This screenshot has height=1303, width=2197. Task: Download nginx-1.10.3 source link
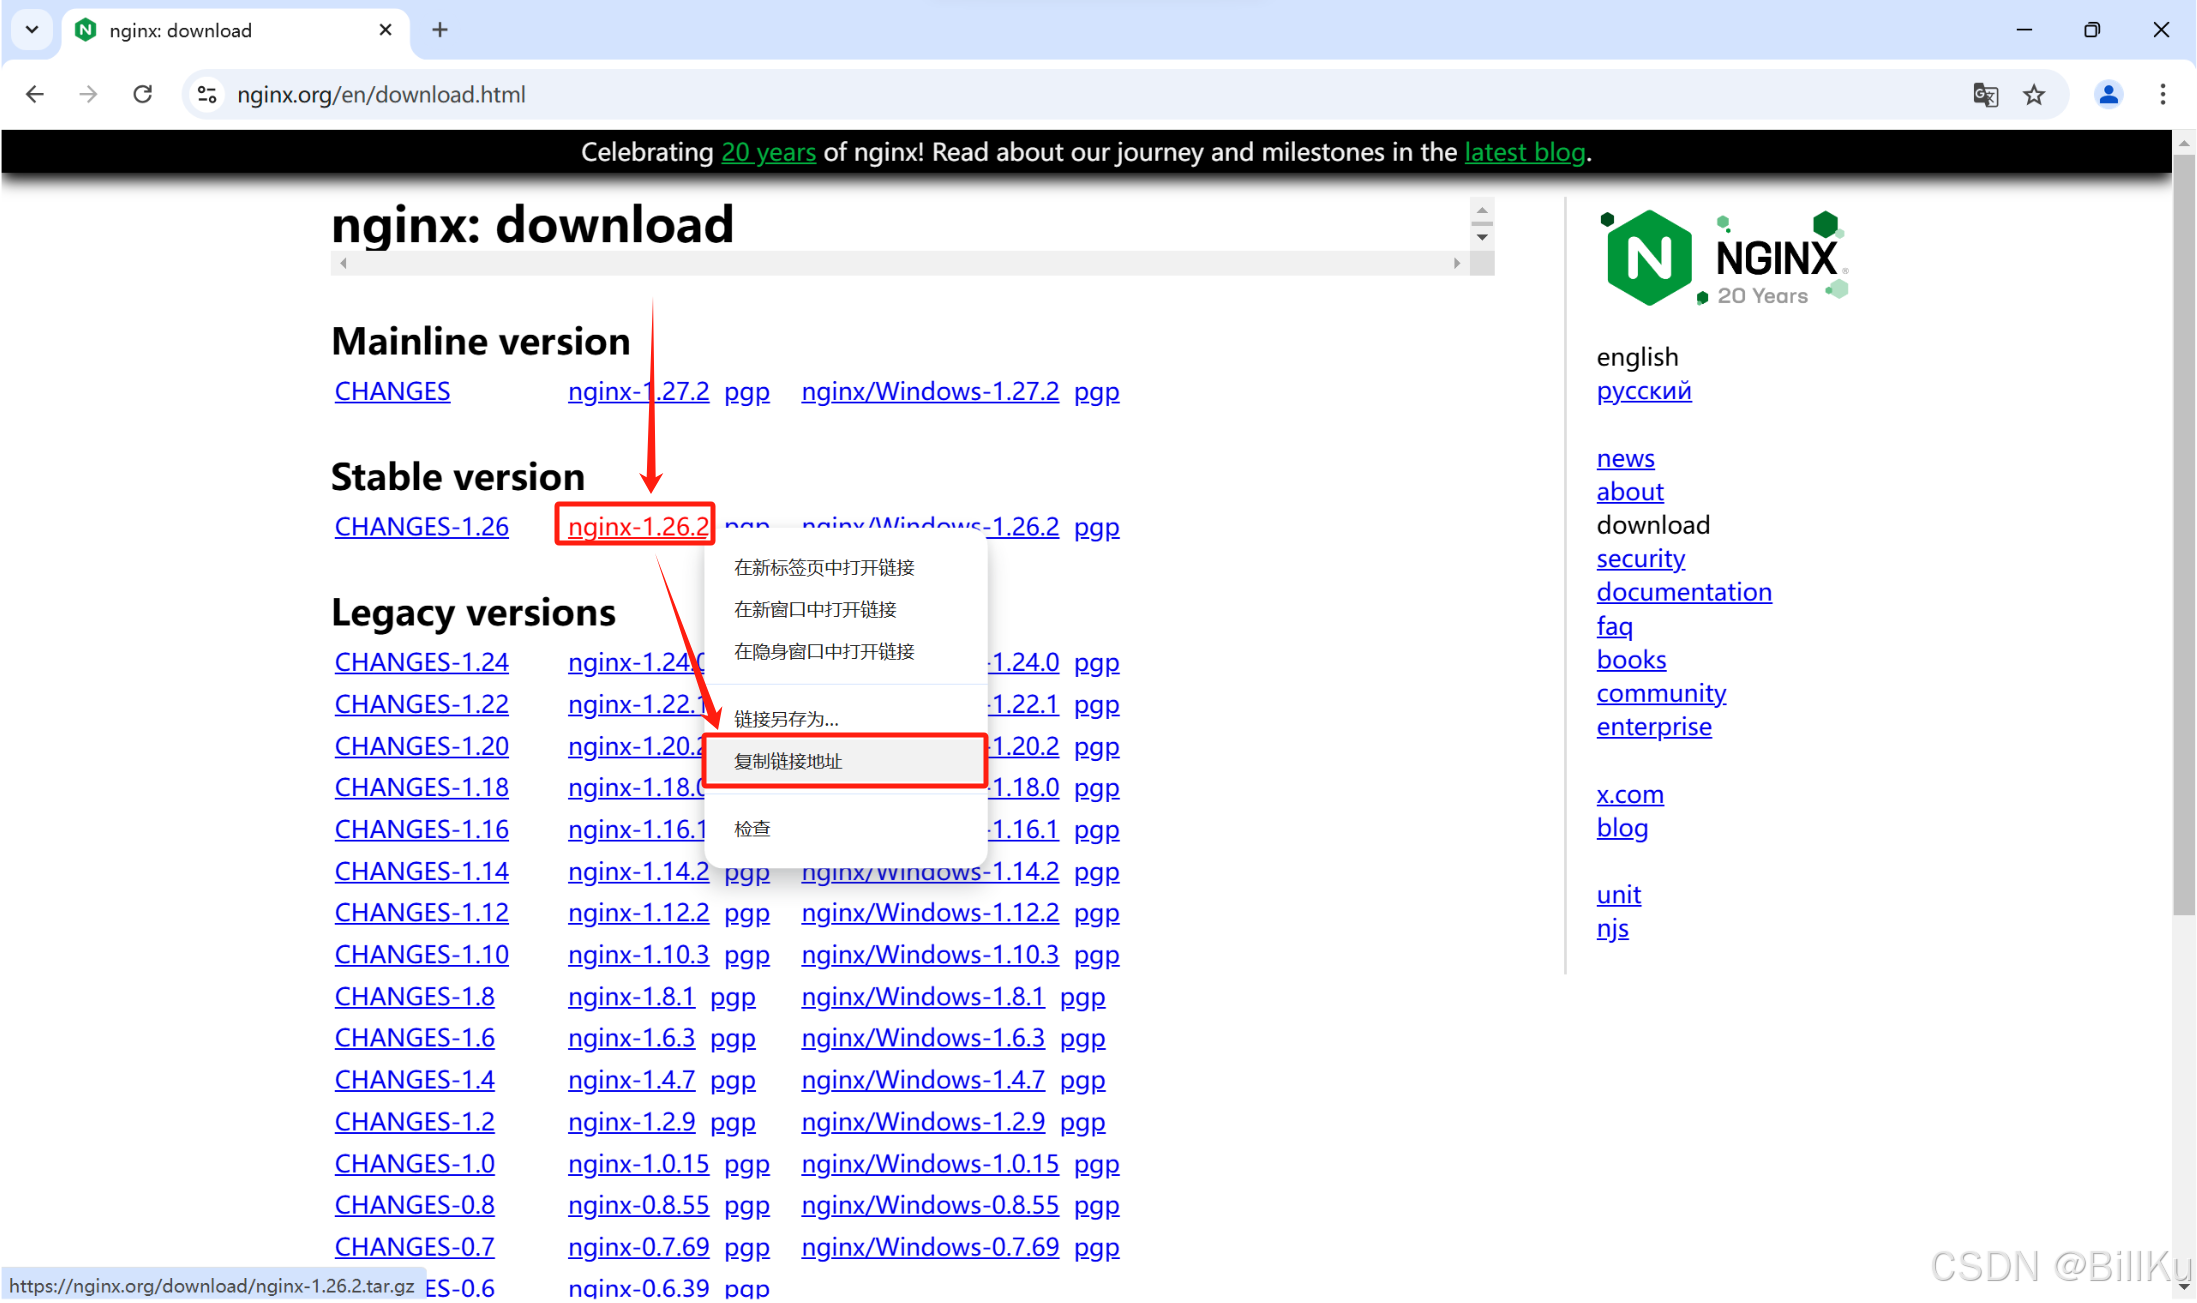coord(638,954)
